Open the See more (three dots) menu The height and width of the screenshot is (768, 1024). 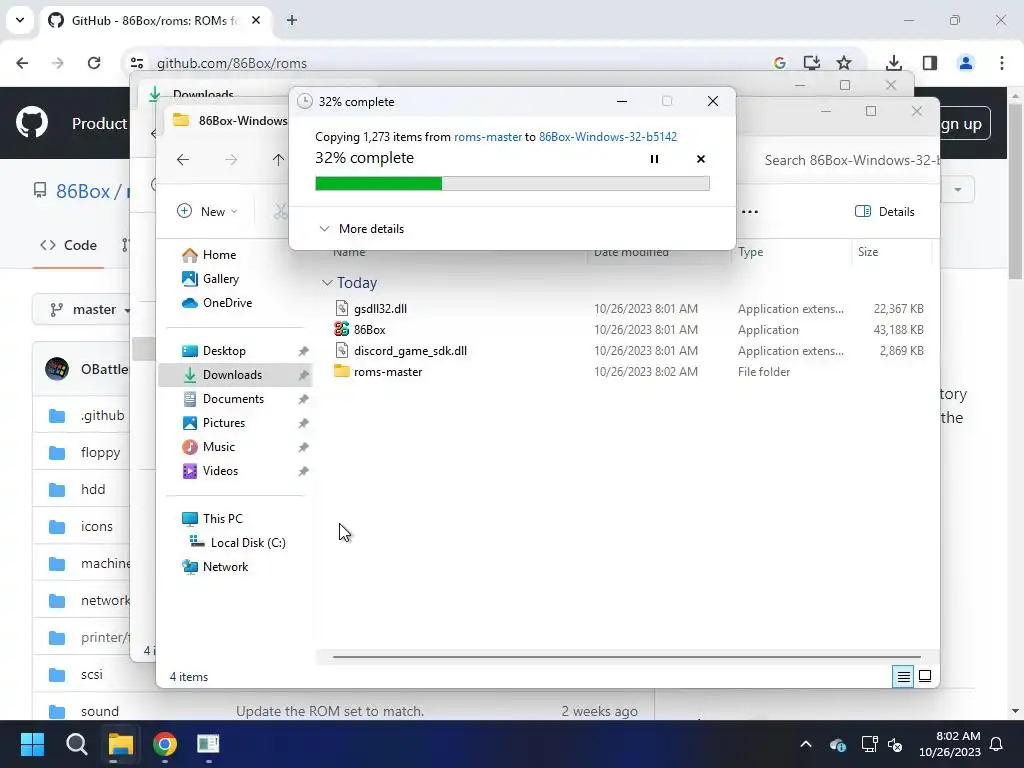[750, 212]
